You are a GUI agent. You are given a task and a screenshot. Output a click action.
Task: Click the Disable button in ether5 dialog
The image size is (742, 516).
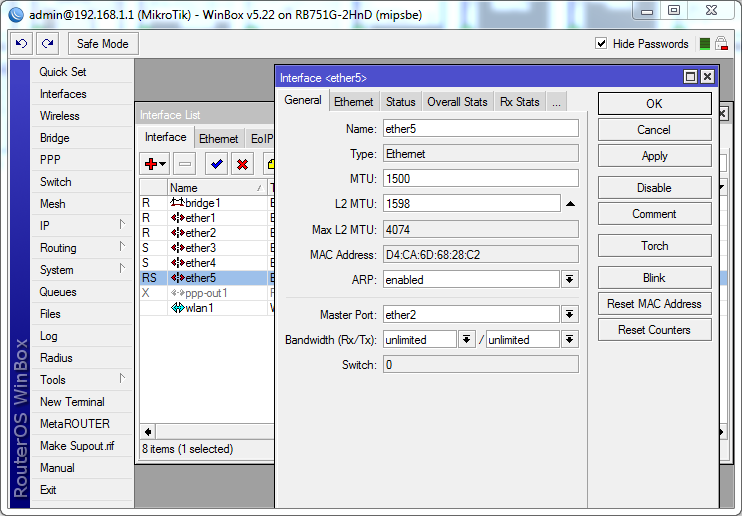(x=654, y=188)
